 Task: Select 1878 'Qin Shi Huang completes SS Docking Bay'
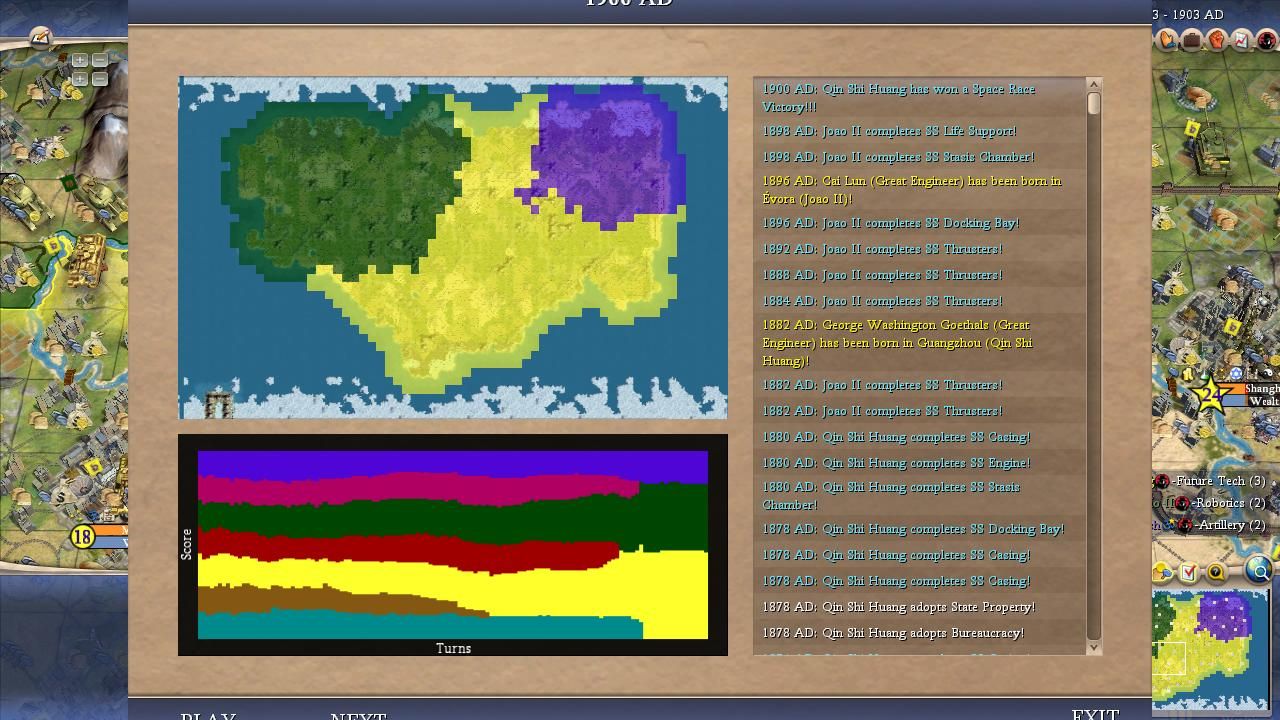(919, 529)
